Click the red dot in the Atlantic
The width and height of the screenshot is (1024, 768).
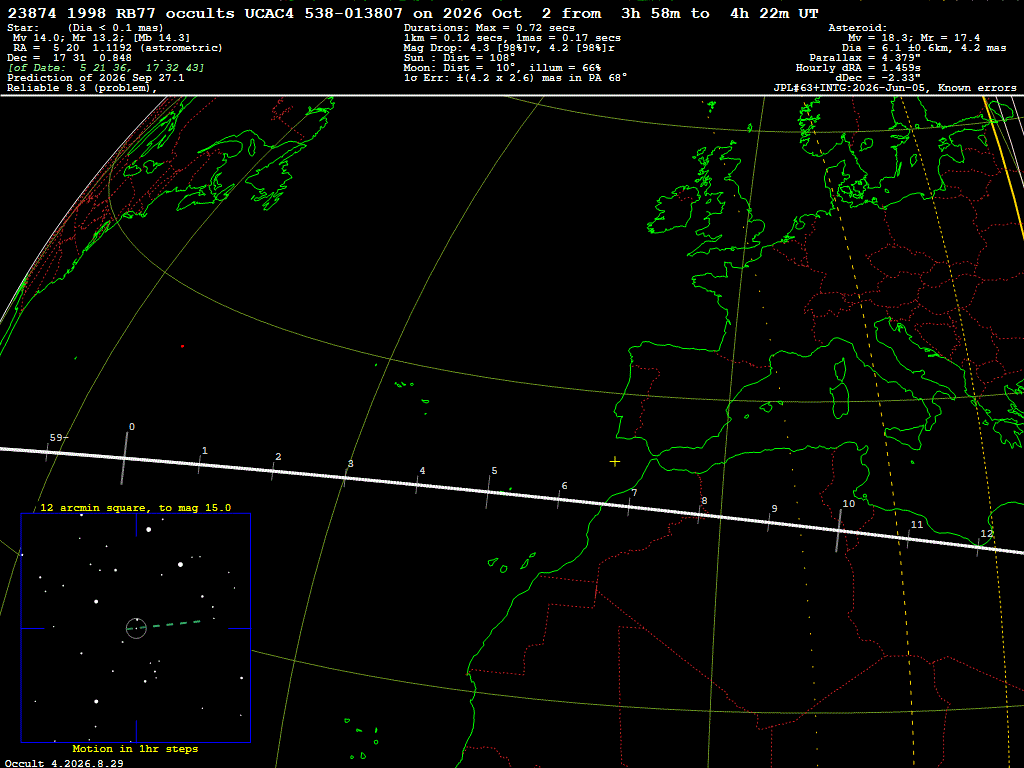click(x=182, y=346)
